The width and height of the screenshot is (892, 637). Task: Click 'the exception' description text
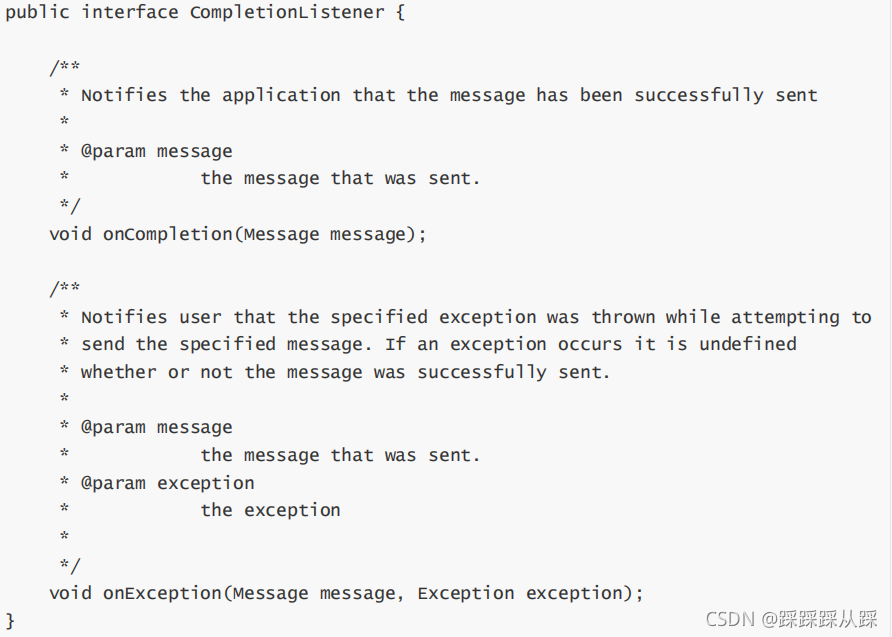click(x=270, y=510)
